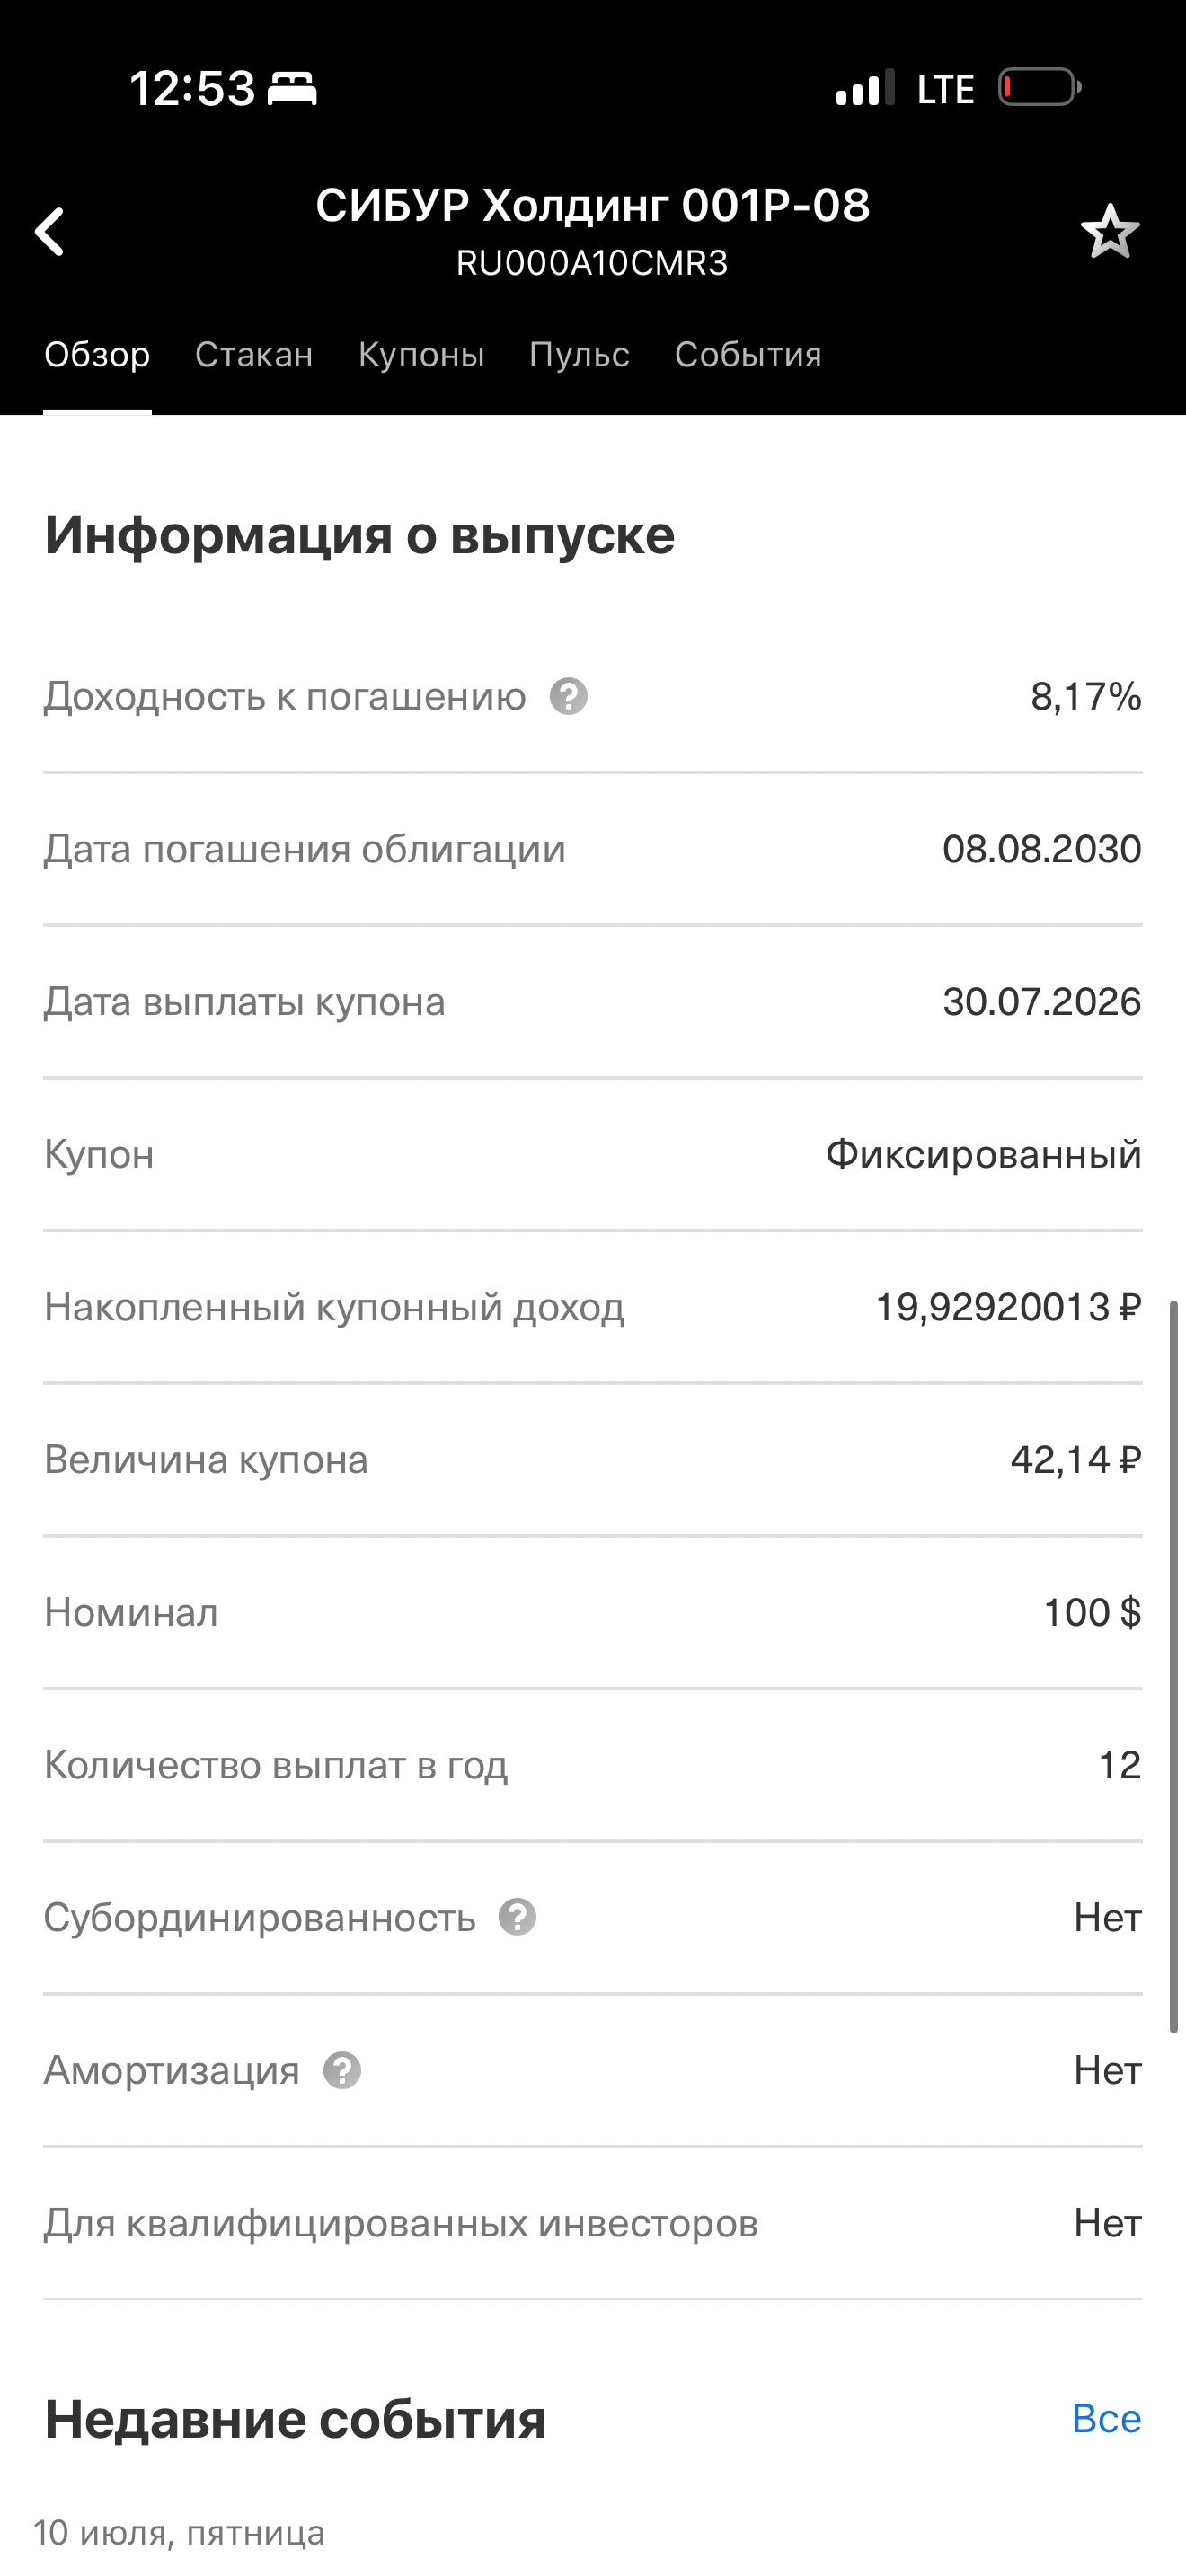
Task: Select the Обзор tab
Action: tap(97, 354)
